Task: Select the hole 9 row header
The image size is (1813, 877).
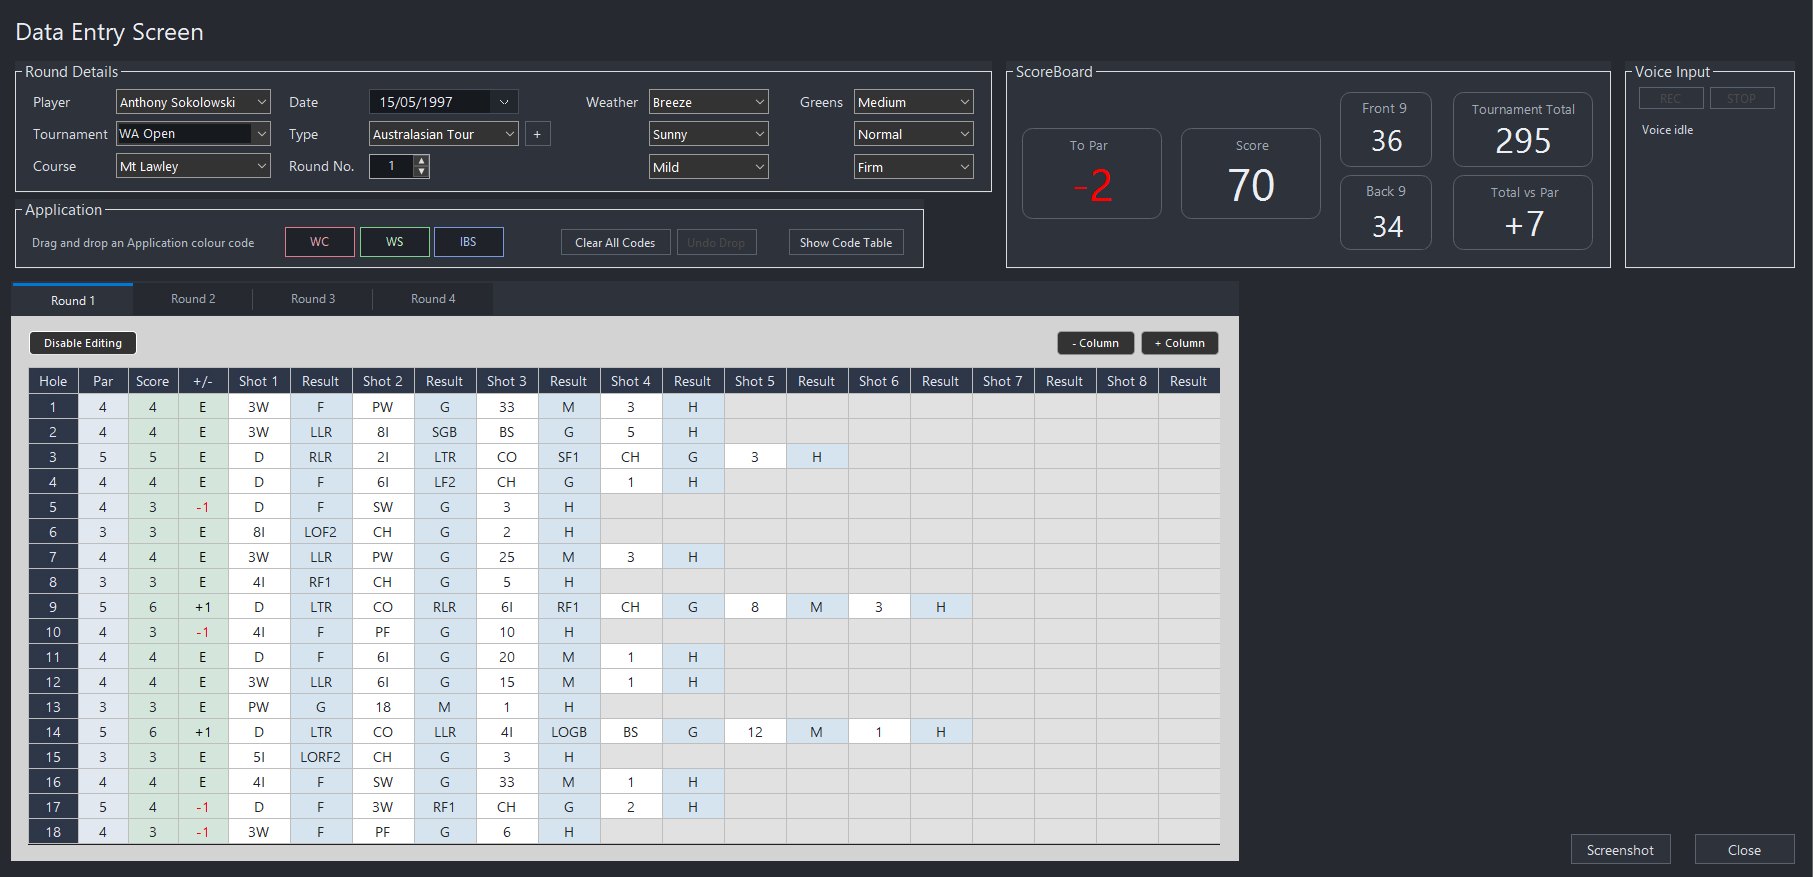Action: click(53, 607)
